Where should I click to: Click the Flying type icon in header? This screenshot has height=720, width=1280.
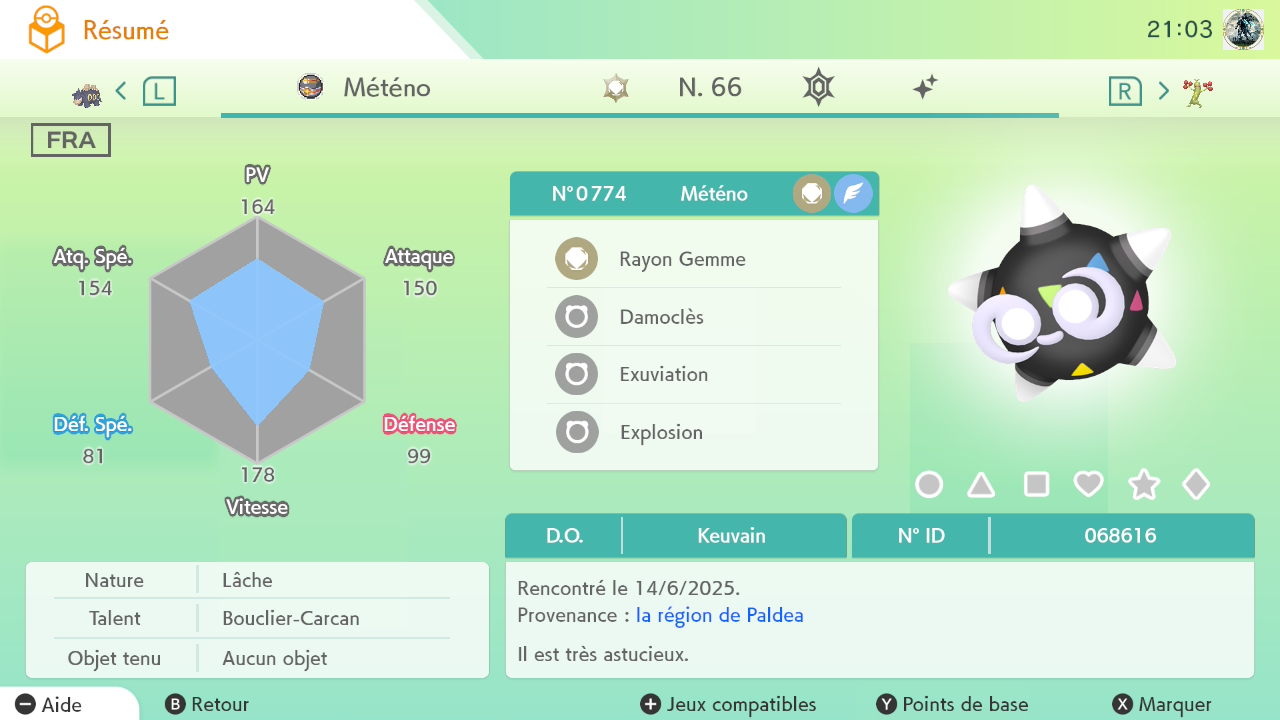pos(853,194)
